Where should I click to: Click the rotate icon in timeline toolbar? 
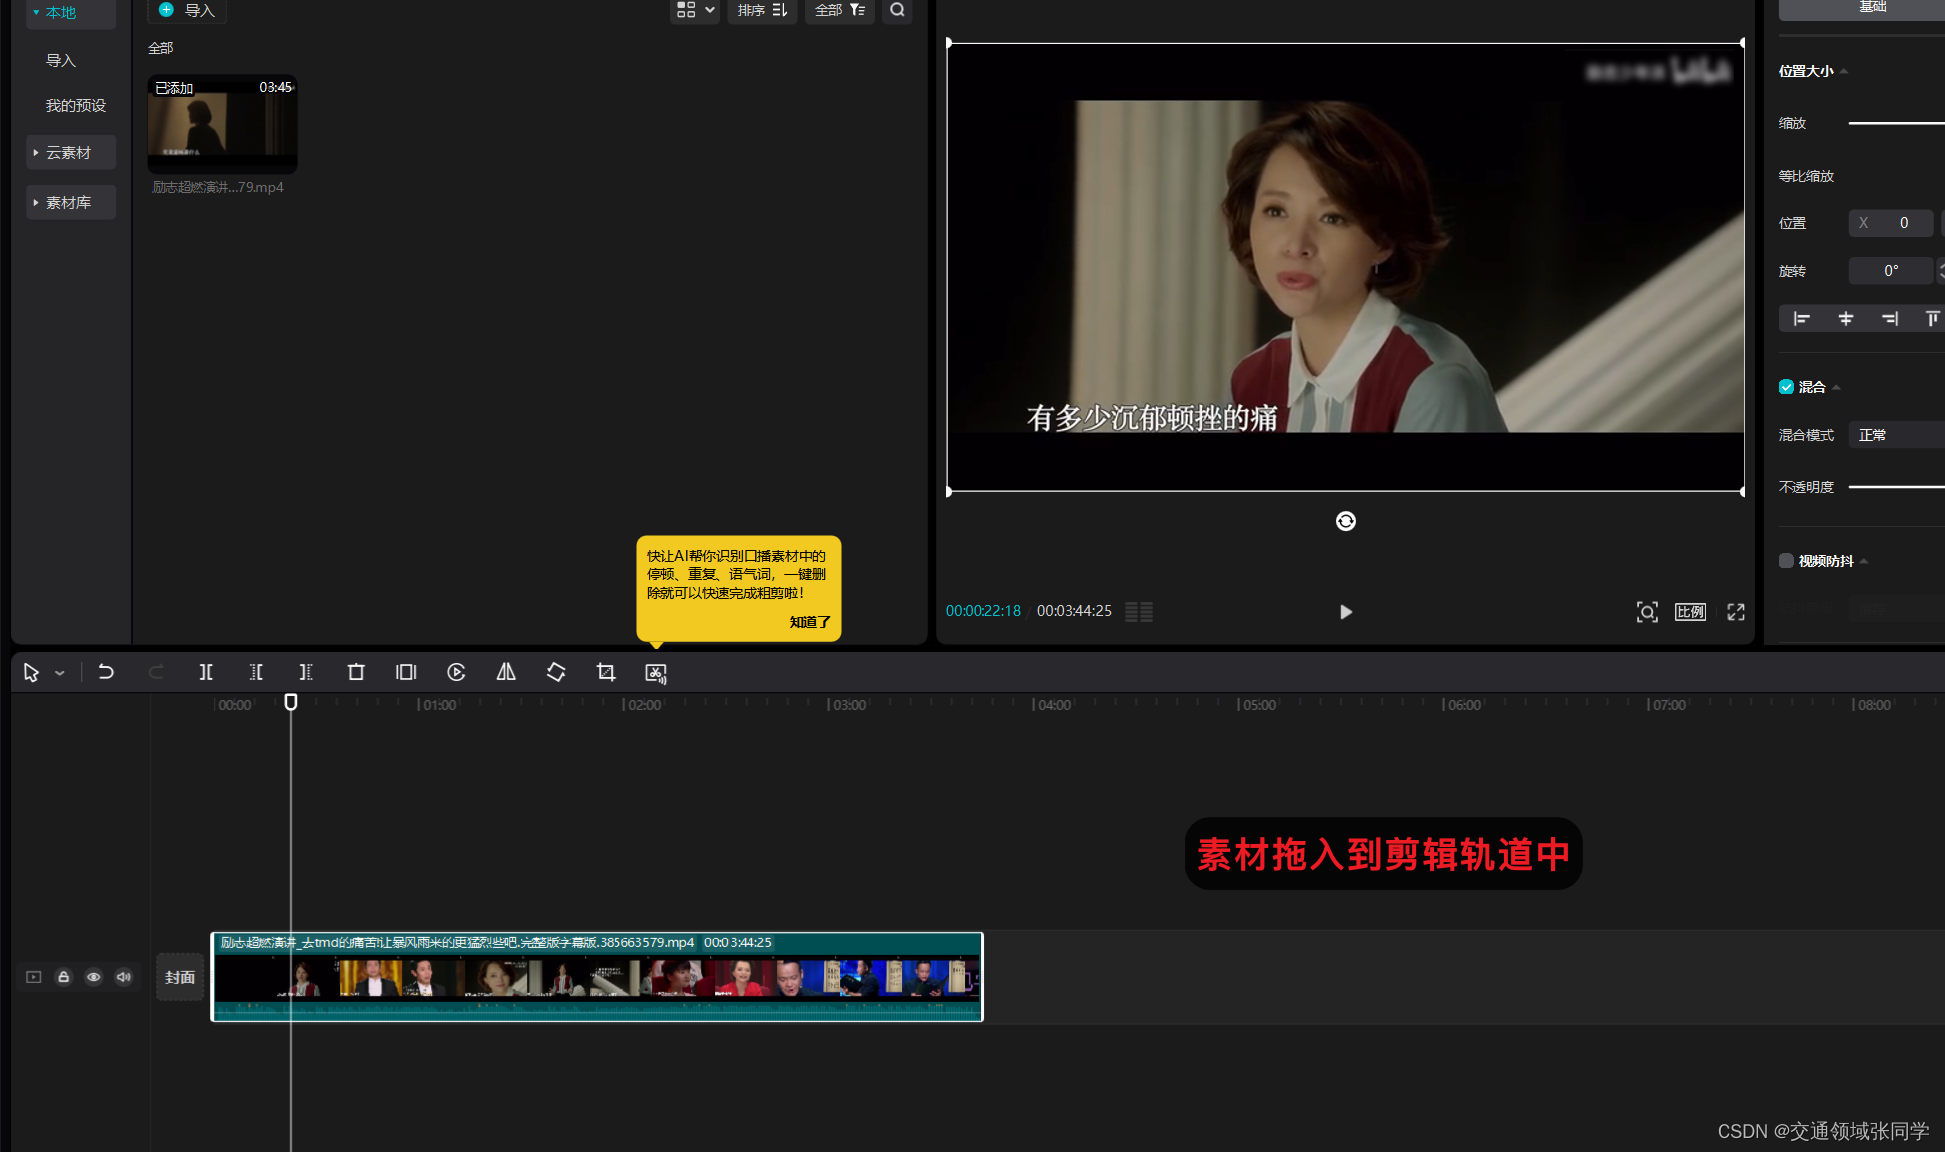(556, 672)
